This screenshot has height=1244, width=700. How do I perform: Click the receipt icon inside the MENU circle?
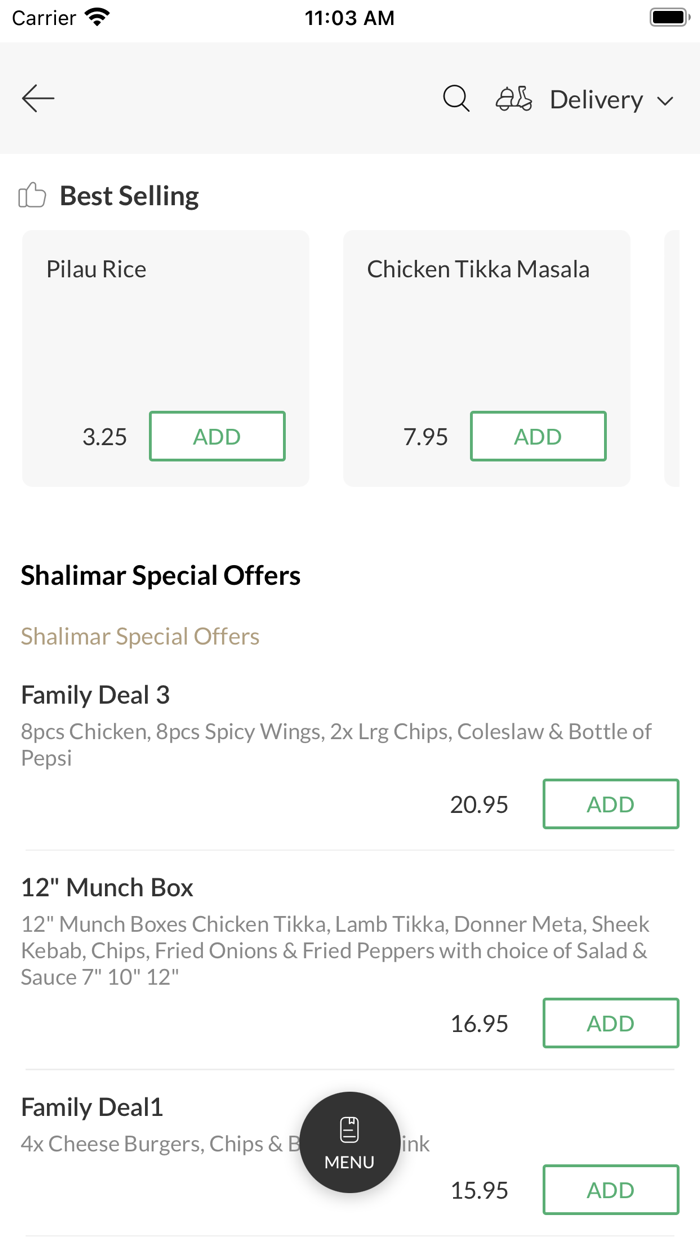tap(349, 1128)
